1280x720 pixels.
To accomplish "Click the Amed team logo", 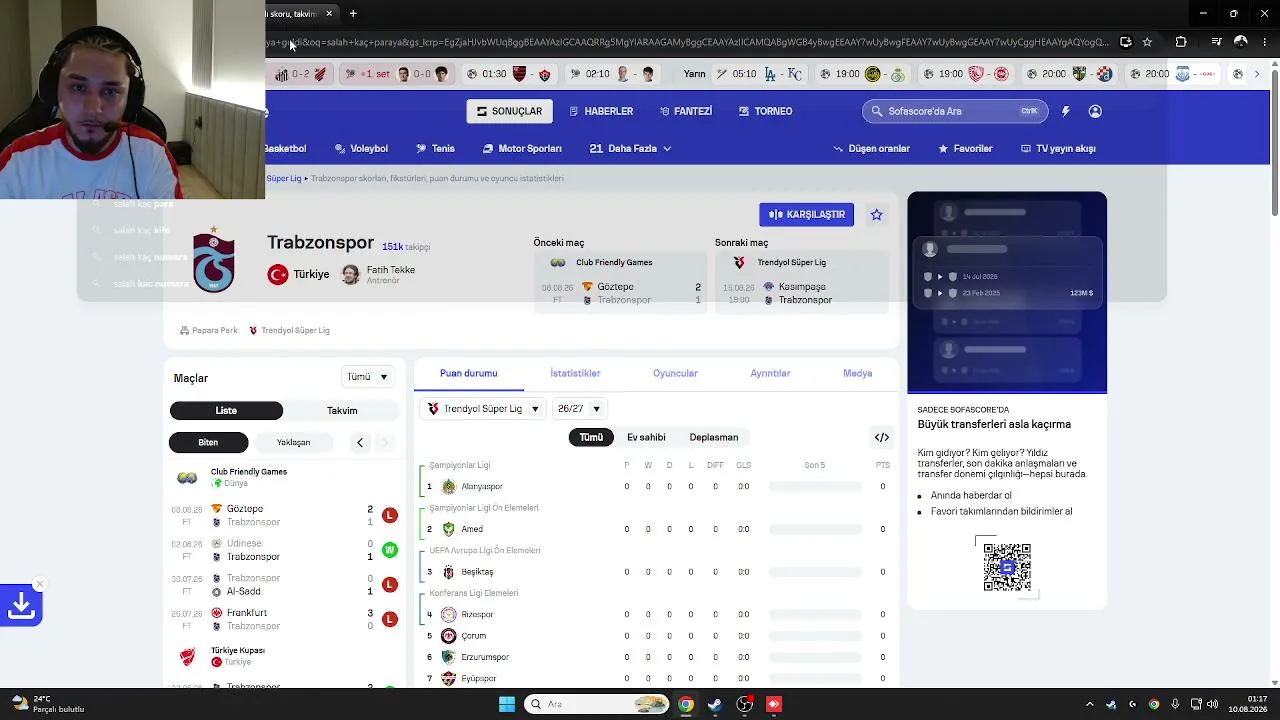I will 449,529.
